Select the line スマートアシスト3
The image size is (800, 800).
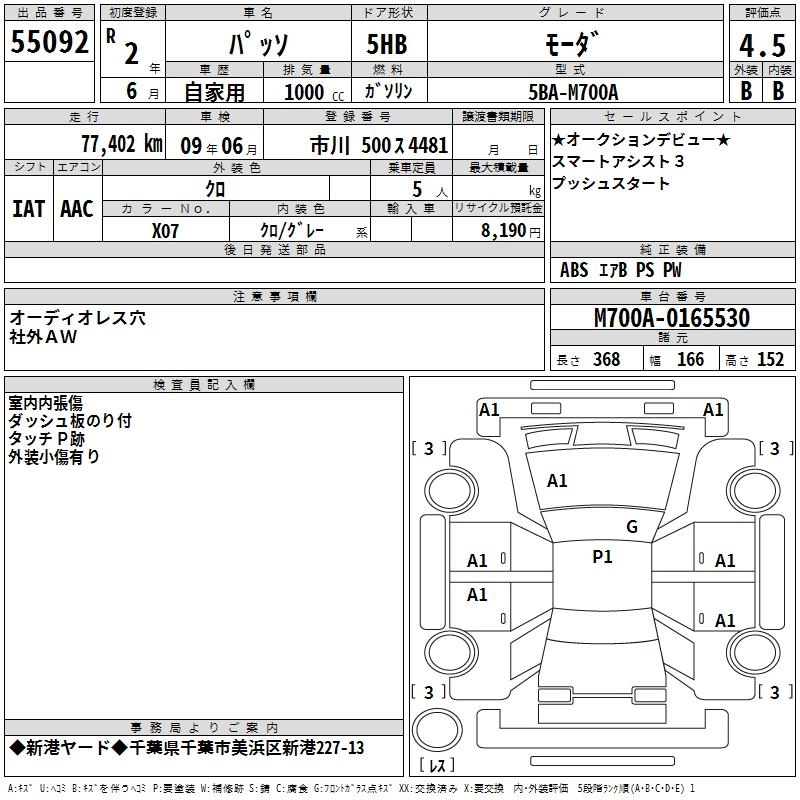[618, 161]
